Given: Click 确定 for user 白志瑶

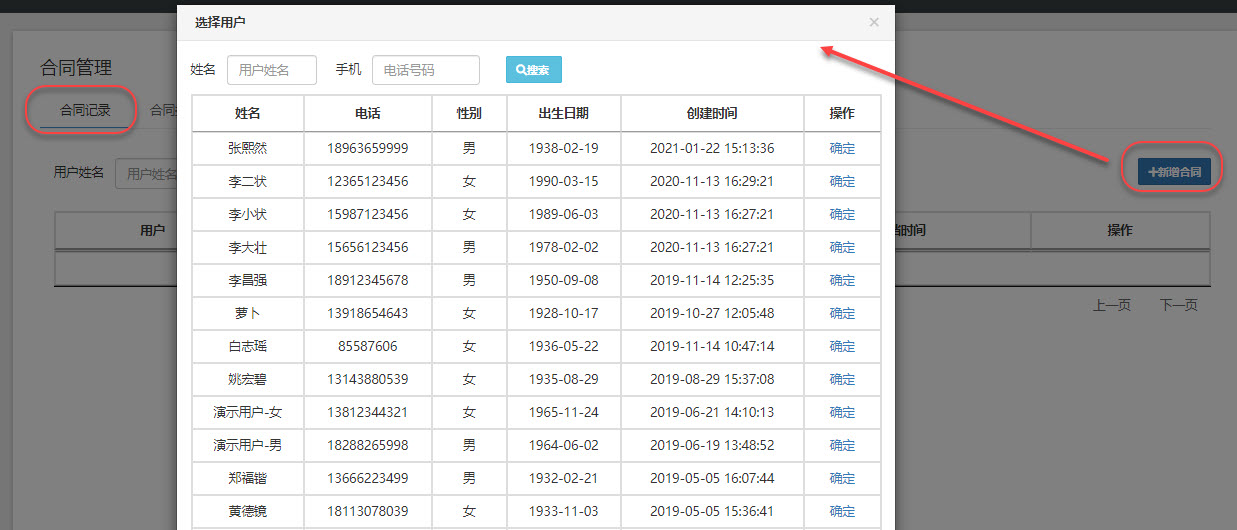Looking at the screenshot, I should (842, 346).
